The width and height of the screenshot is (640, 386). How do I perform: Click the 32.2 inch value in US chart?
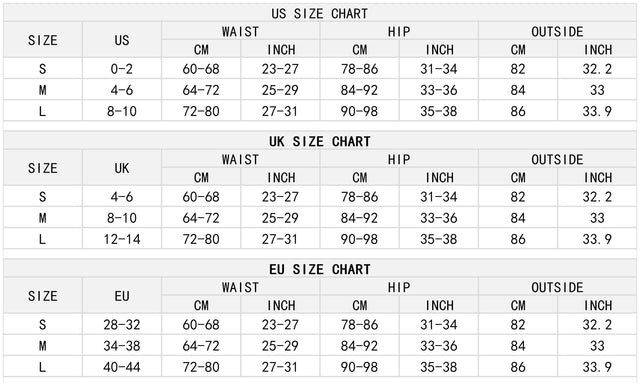(597, 69)
